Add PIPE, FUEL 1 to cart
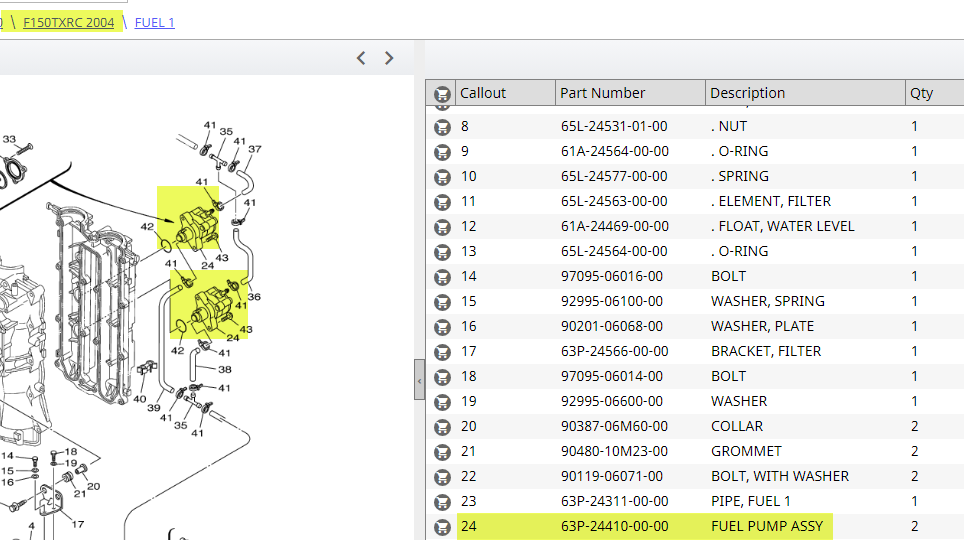 [442, 502]
